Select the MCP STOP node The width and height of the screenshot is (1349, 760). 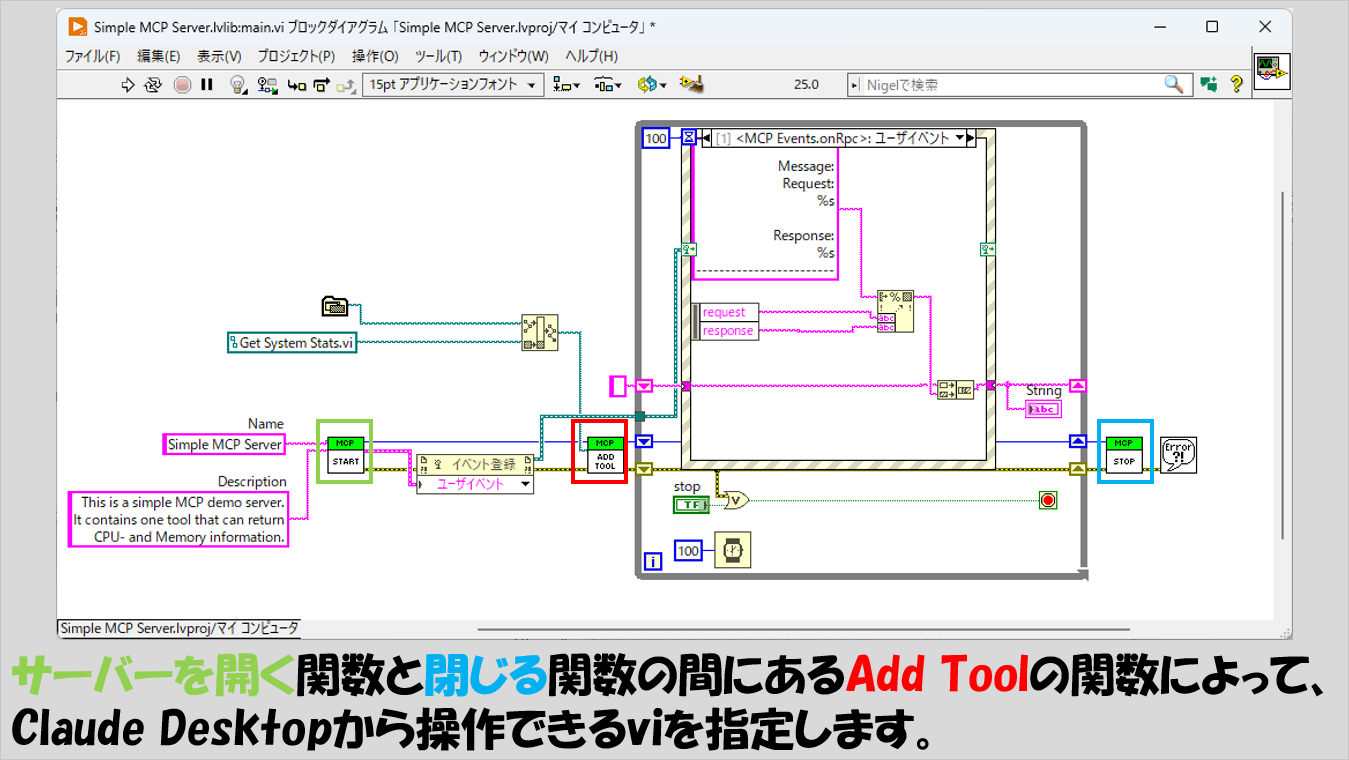click(x=1124, y=452)
